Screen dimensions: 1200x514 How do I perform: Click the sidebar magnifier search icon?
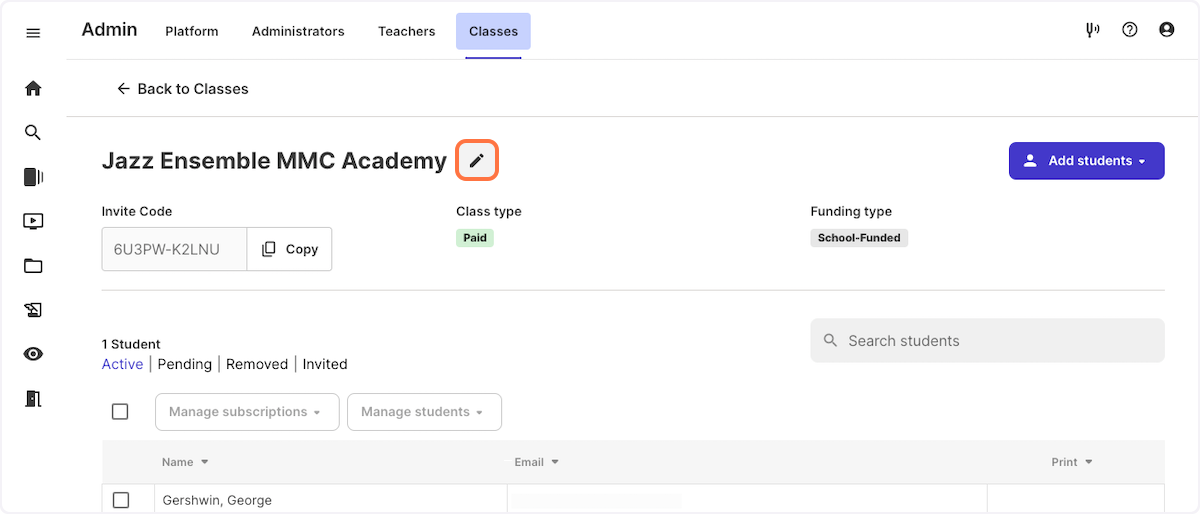[33, 132]
